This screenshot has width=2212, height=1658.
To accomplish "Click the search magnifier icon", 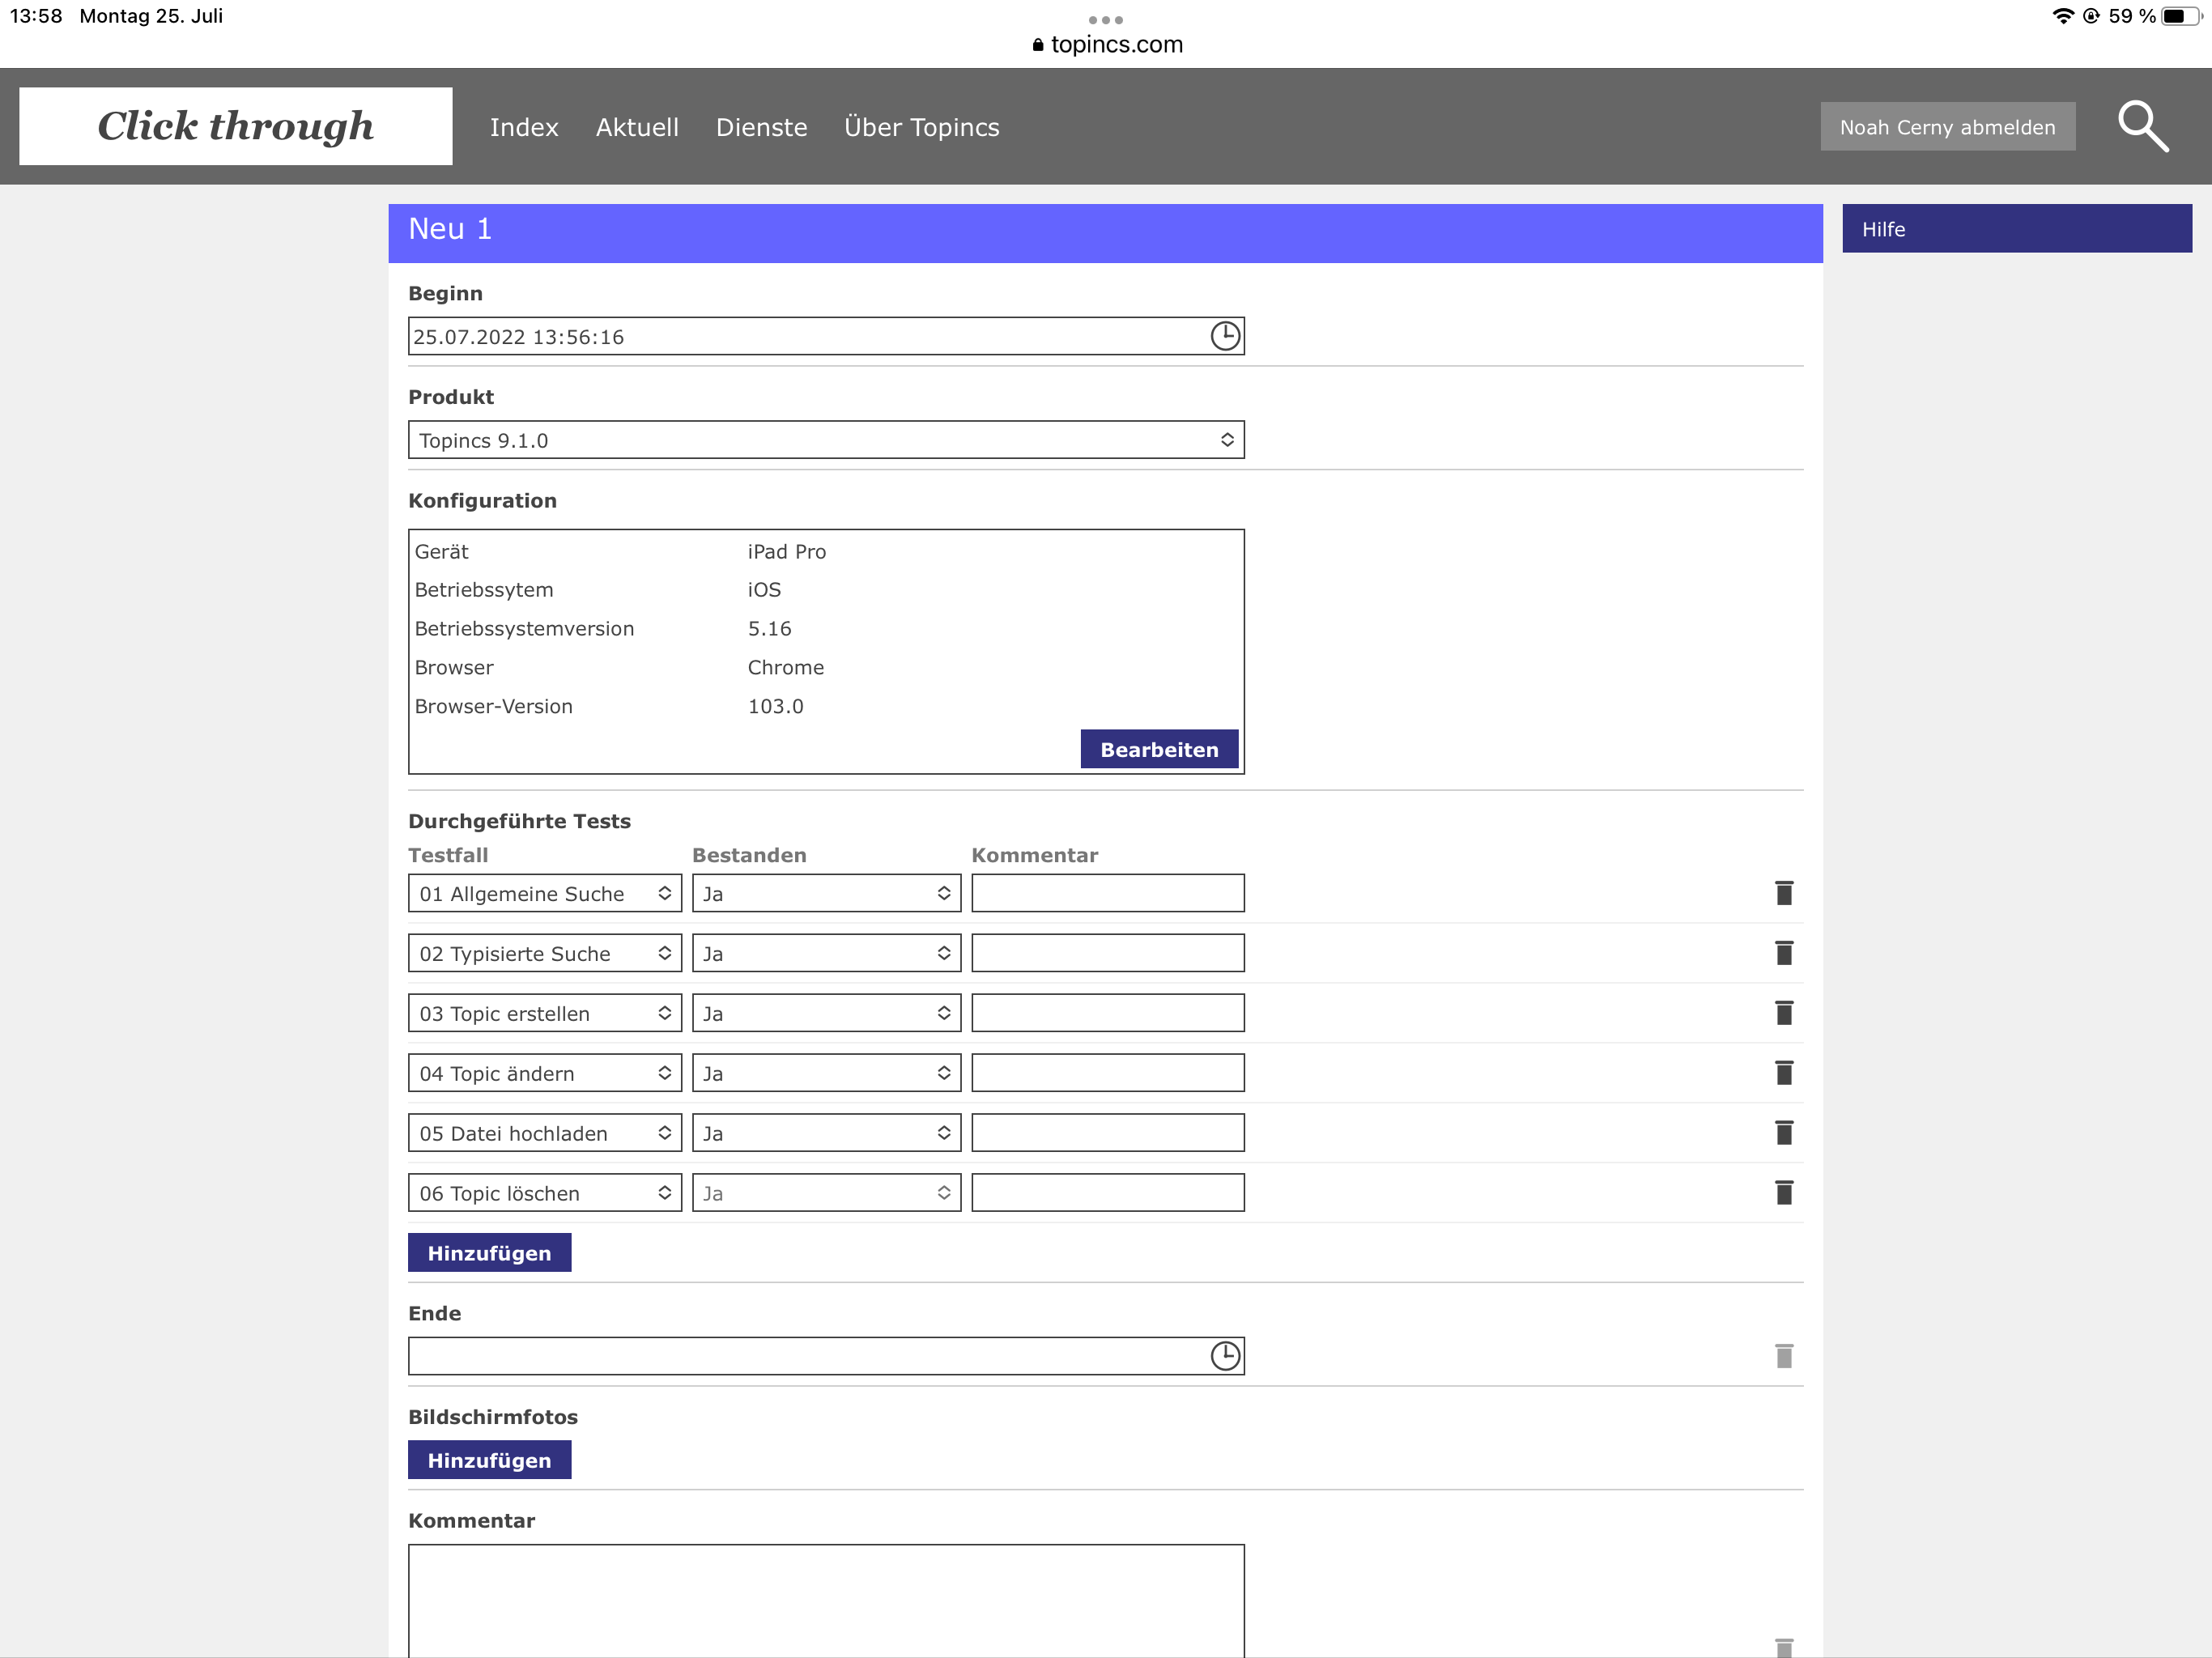I will click(2142, 127).
